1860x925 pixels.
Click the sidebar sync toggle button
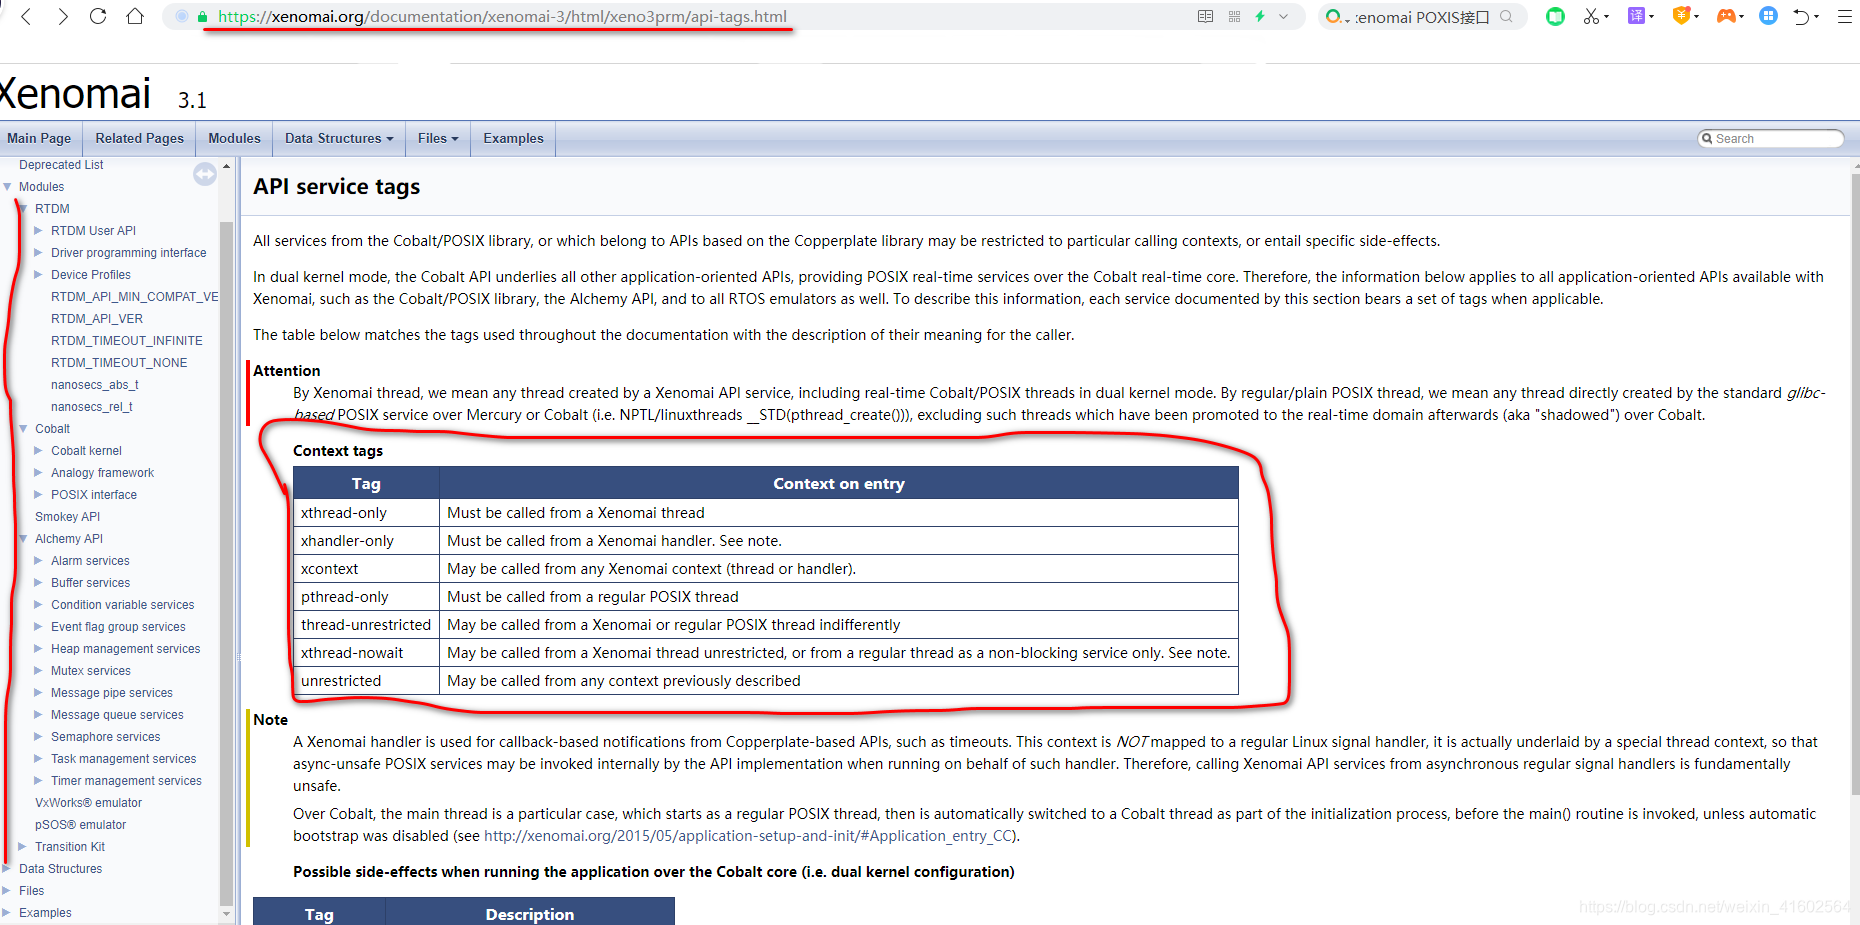point(205,175)
